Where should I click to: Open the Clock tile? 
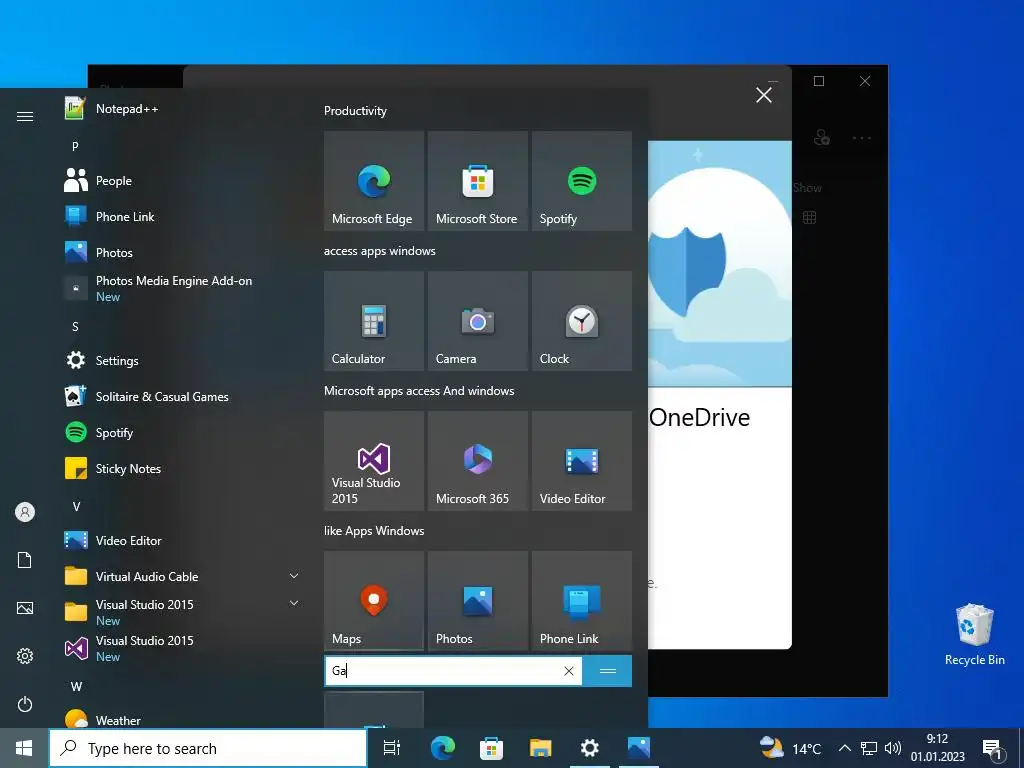click(x=582, y=321)
